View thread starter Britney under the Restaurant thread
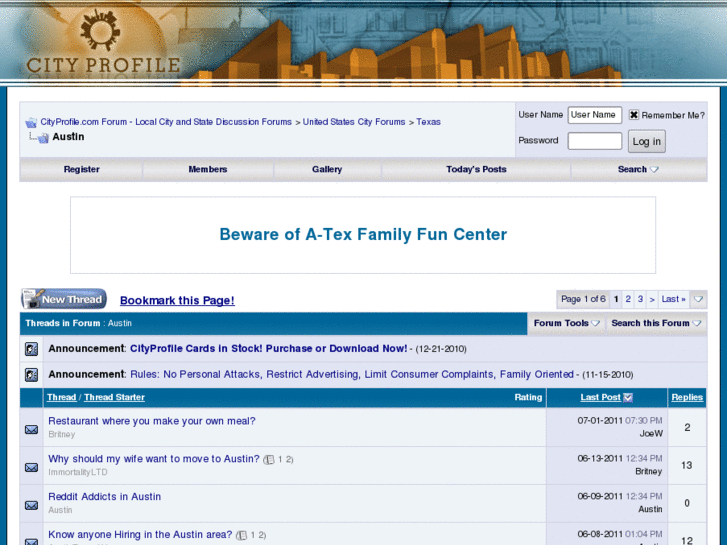 click(x=62, y=435)
